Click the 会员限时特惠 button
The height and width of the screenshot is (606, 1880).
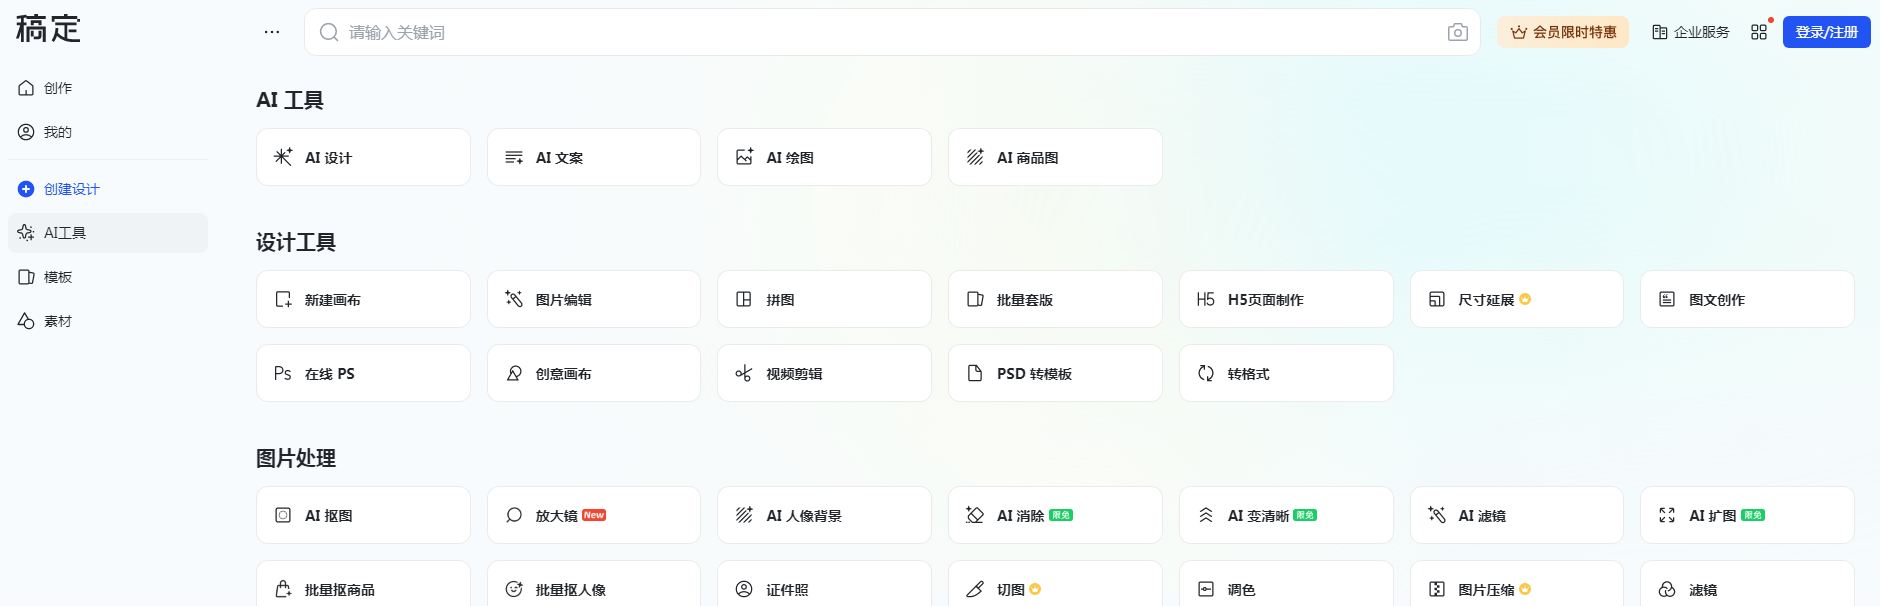tap(1562, 32)
